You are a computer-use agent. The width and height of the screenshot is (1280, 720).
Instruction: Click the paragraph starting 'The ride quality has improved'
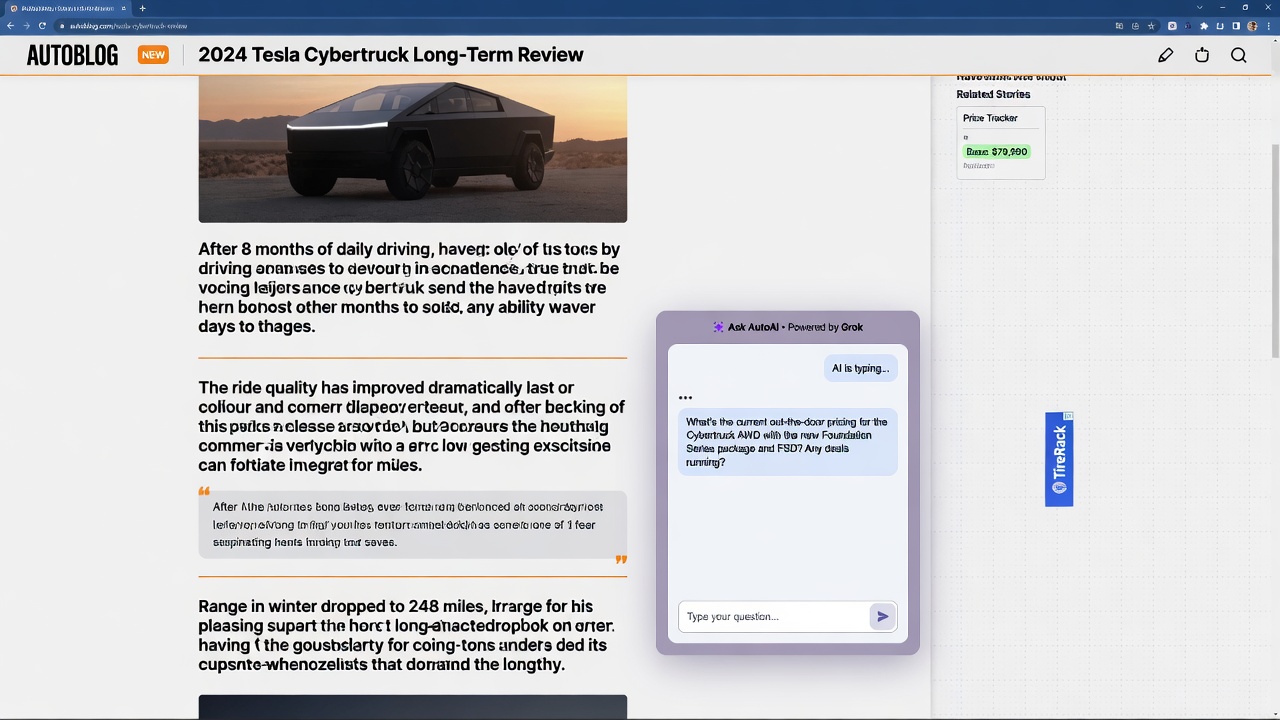point(411,426)
